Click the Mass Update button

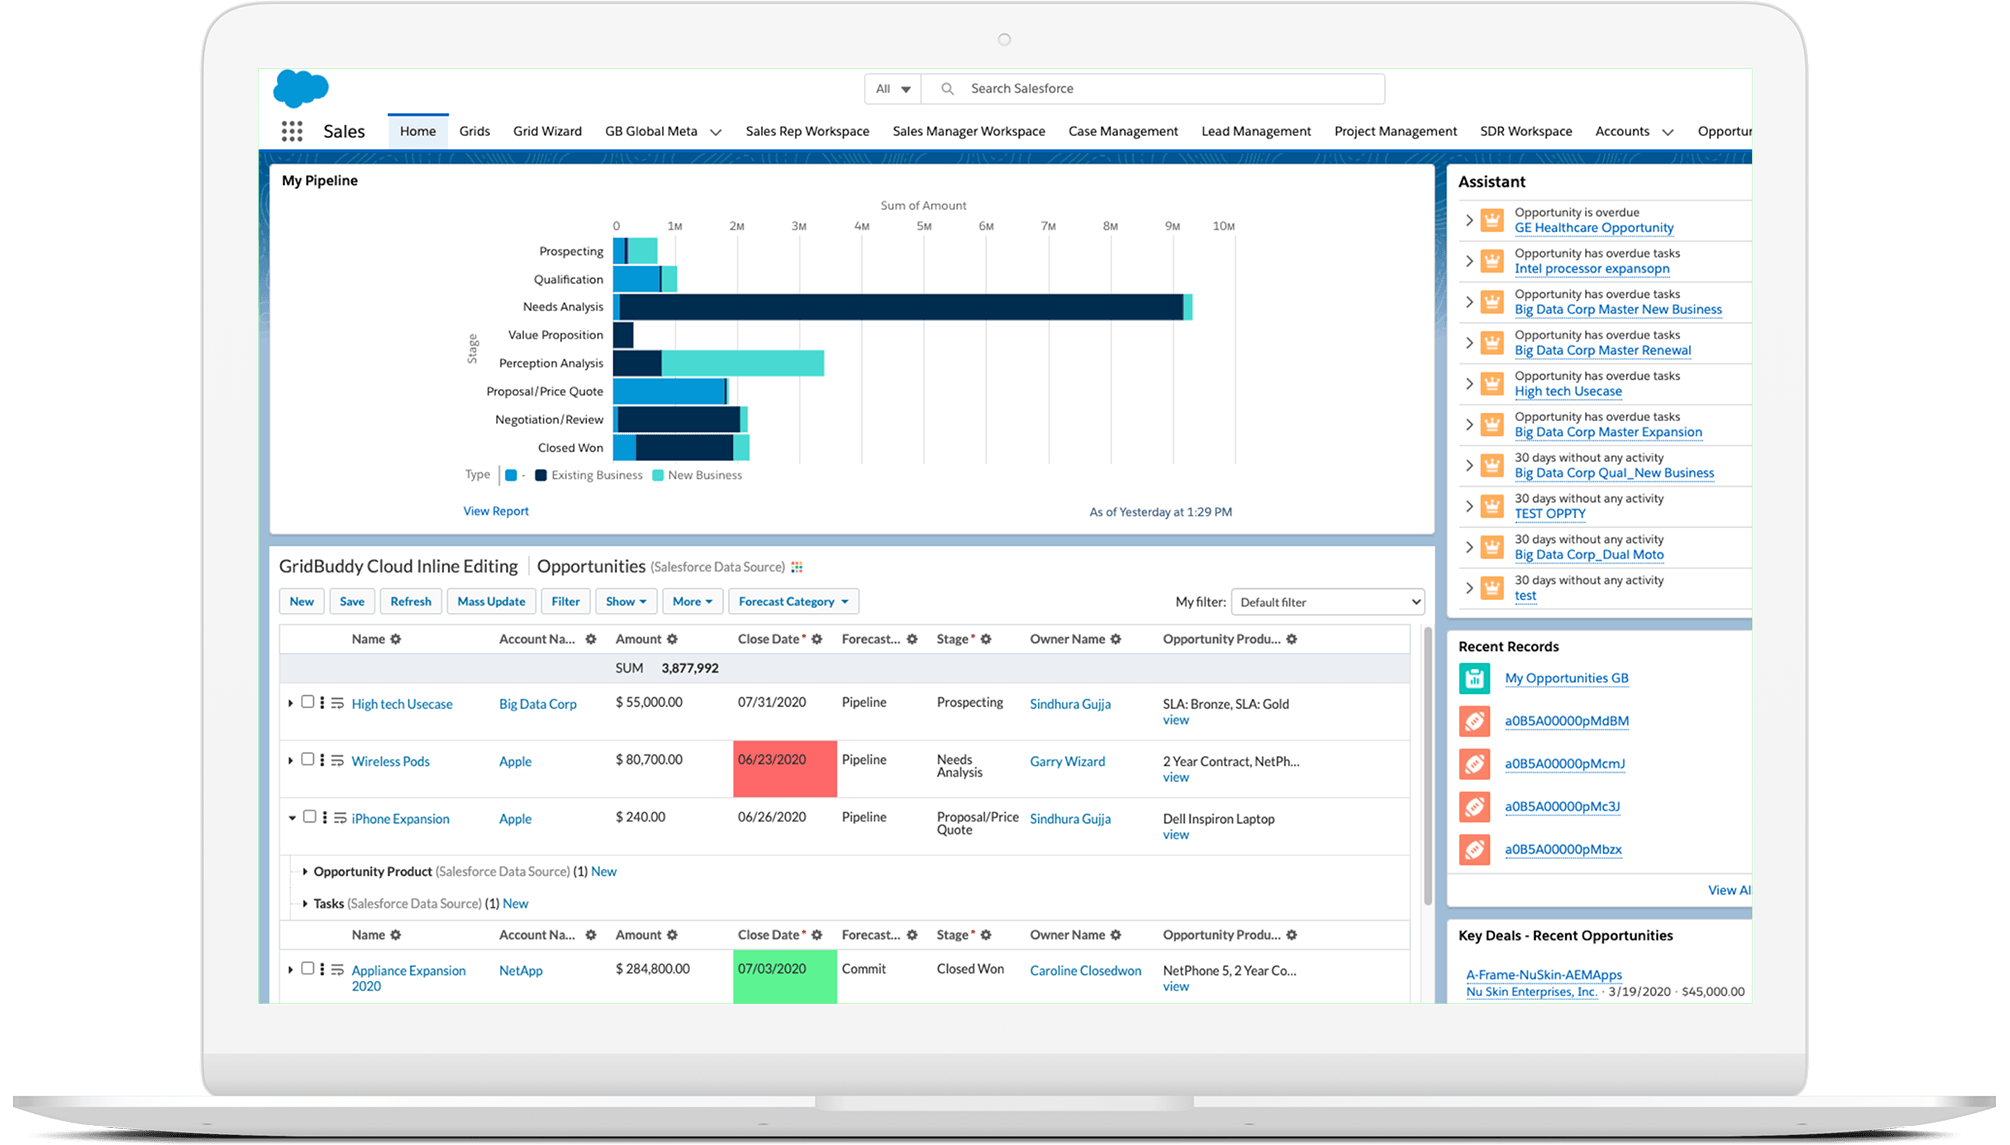[x=491, y=601]
